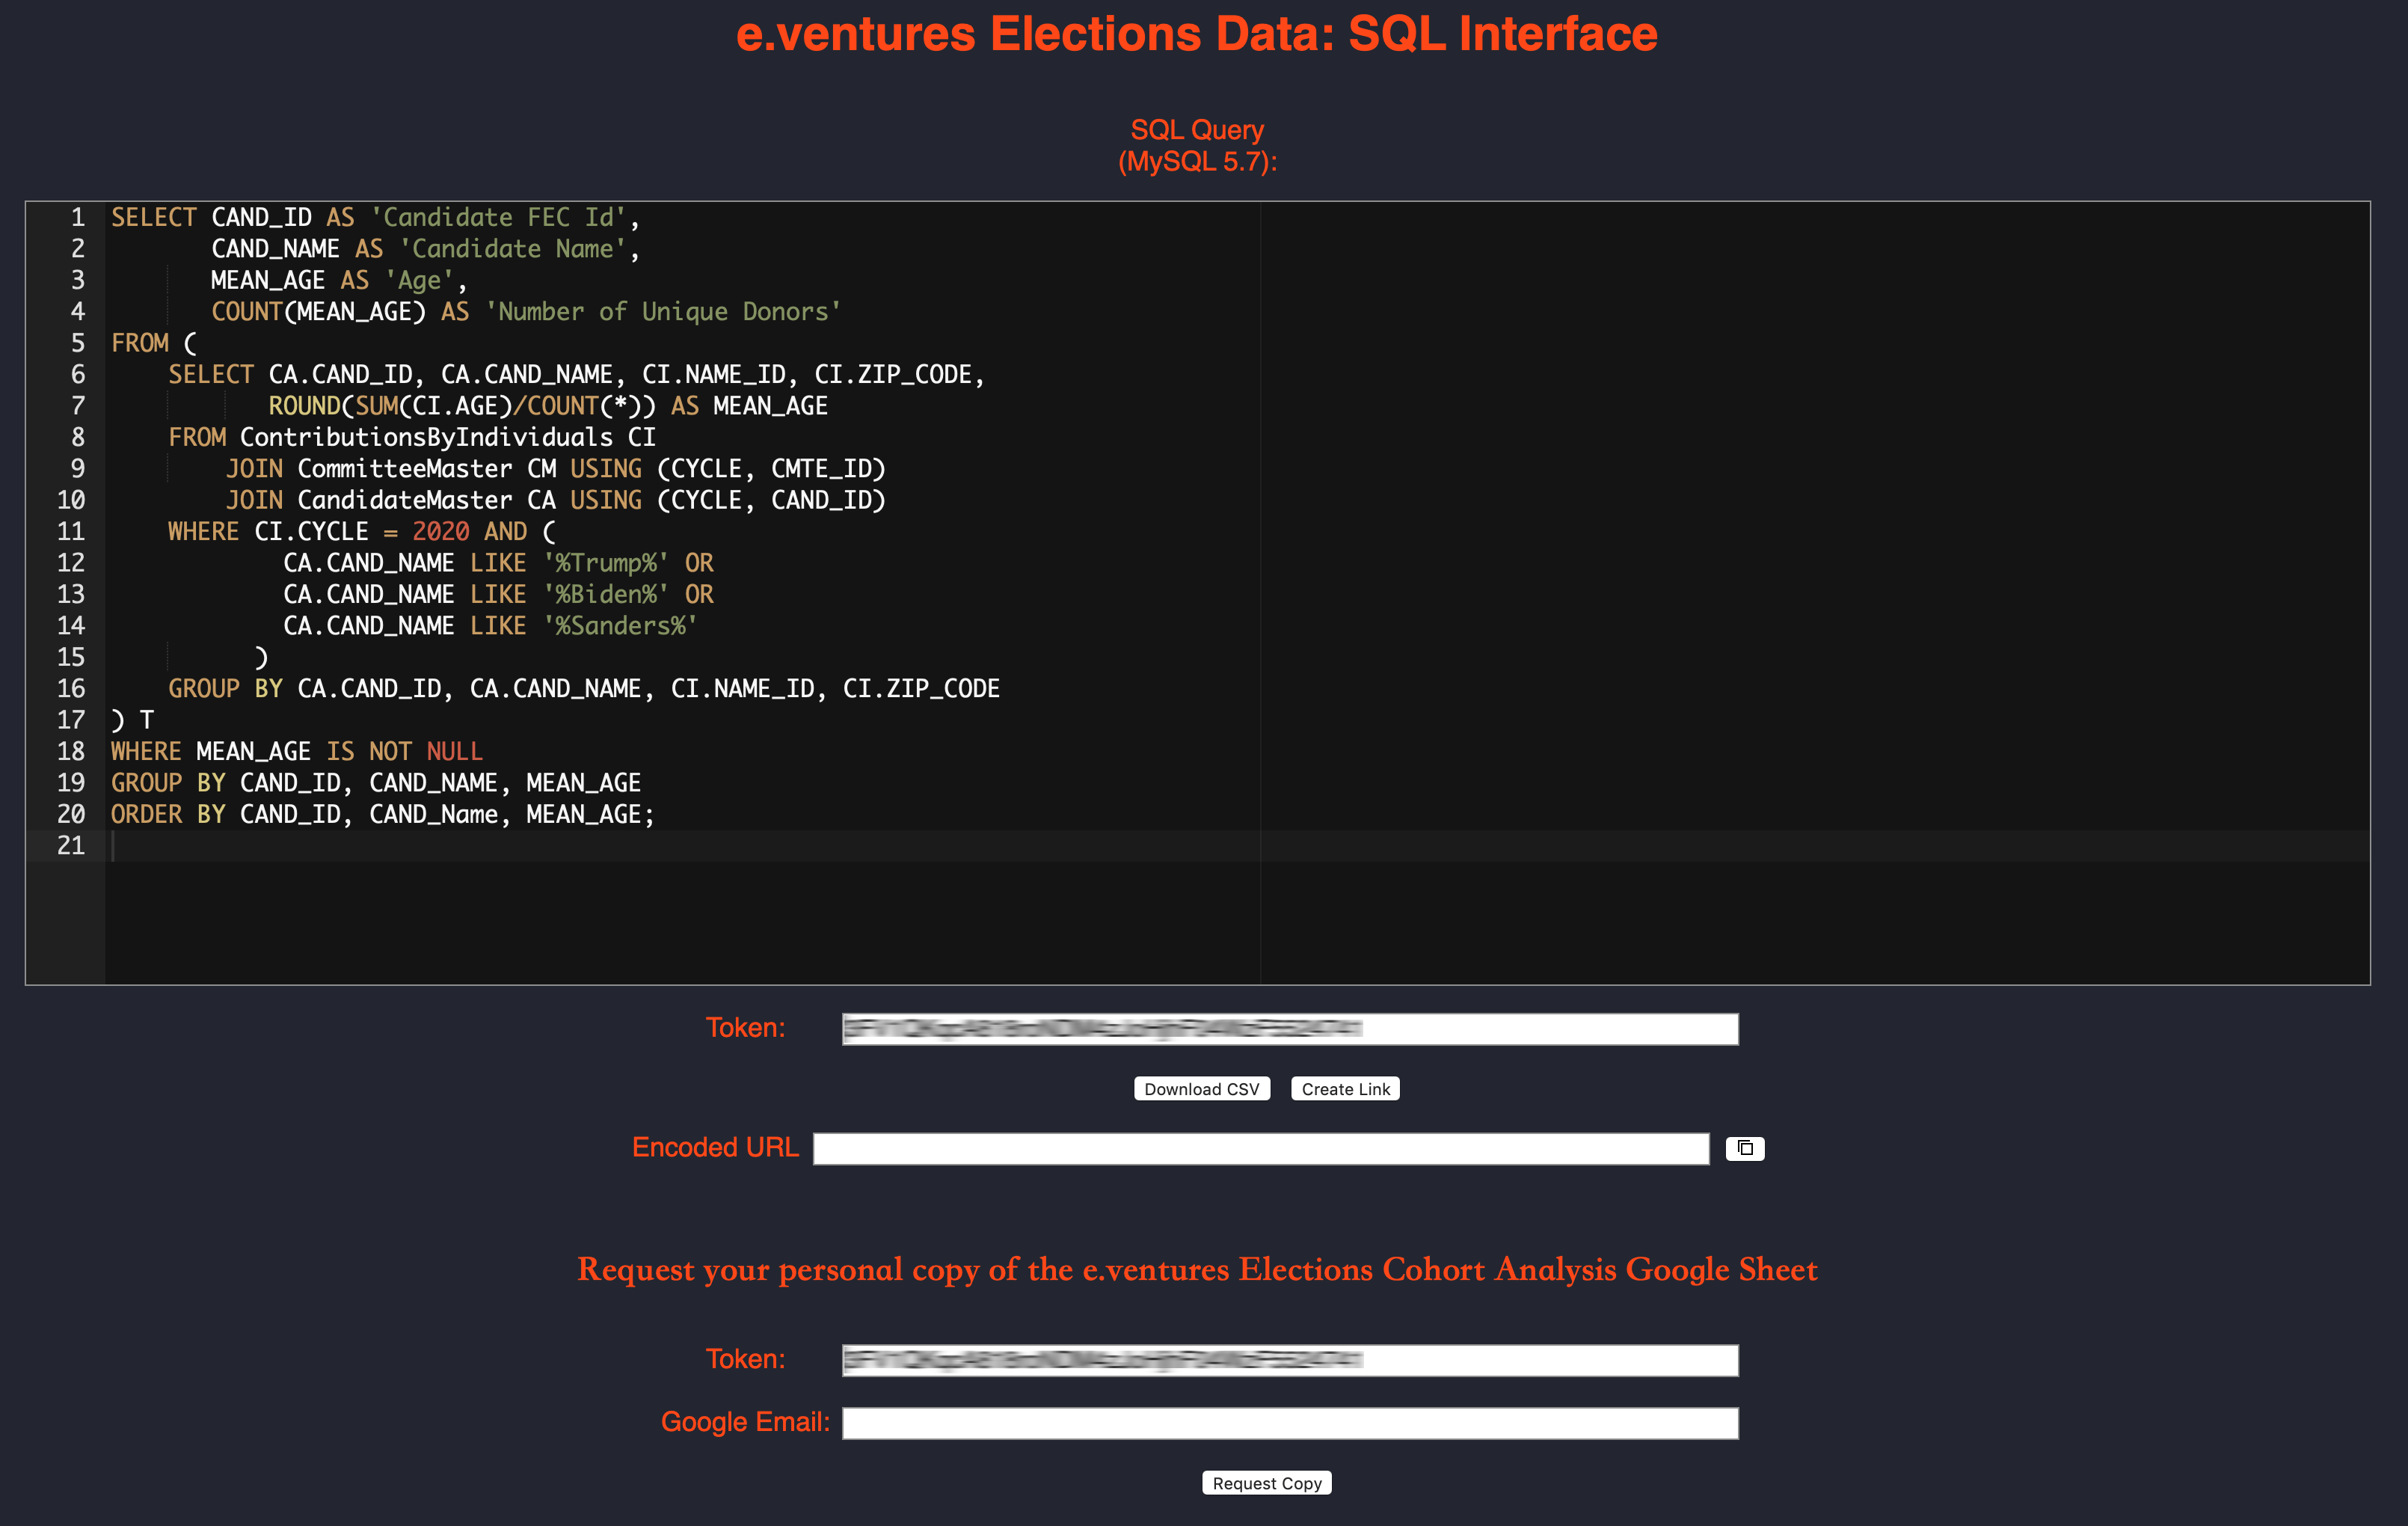
Task: Click the Request Copy button
Action: [x=1266, y=1483]
